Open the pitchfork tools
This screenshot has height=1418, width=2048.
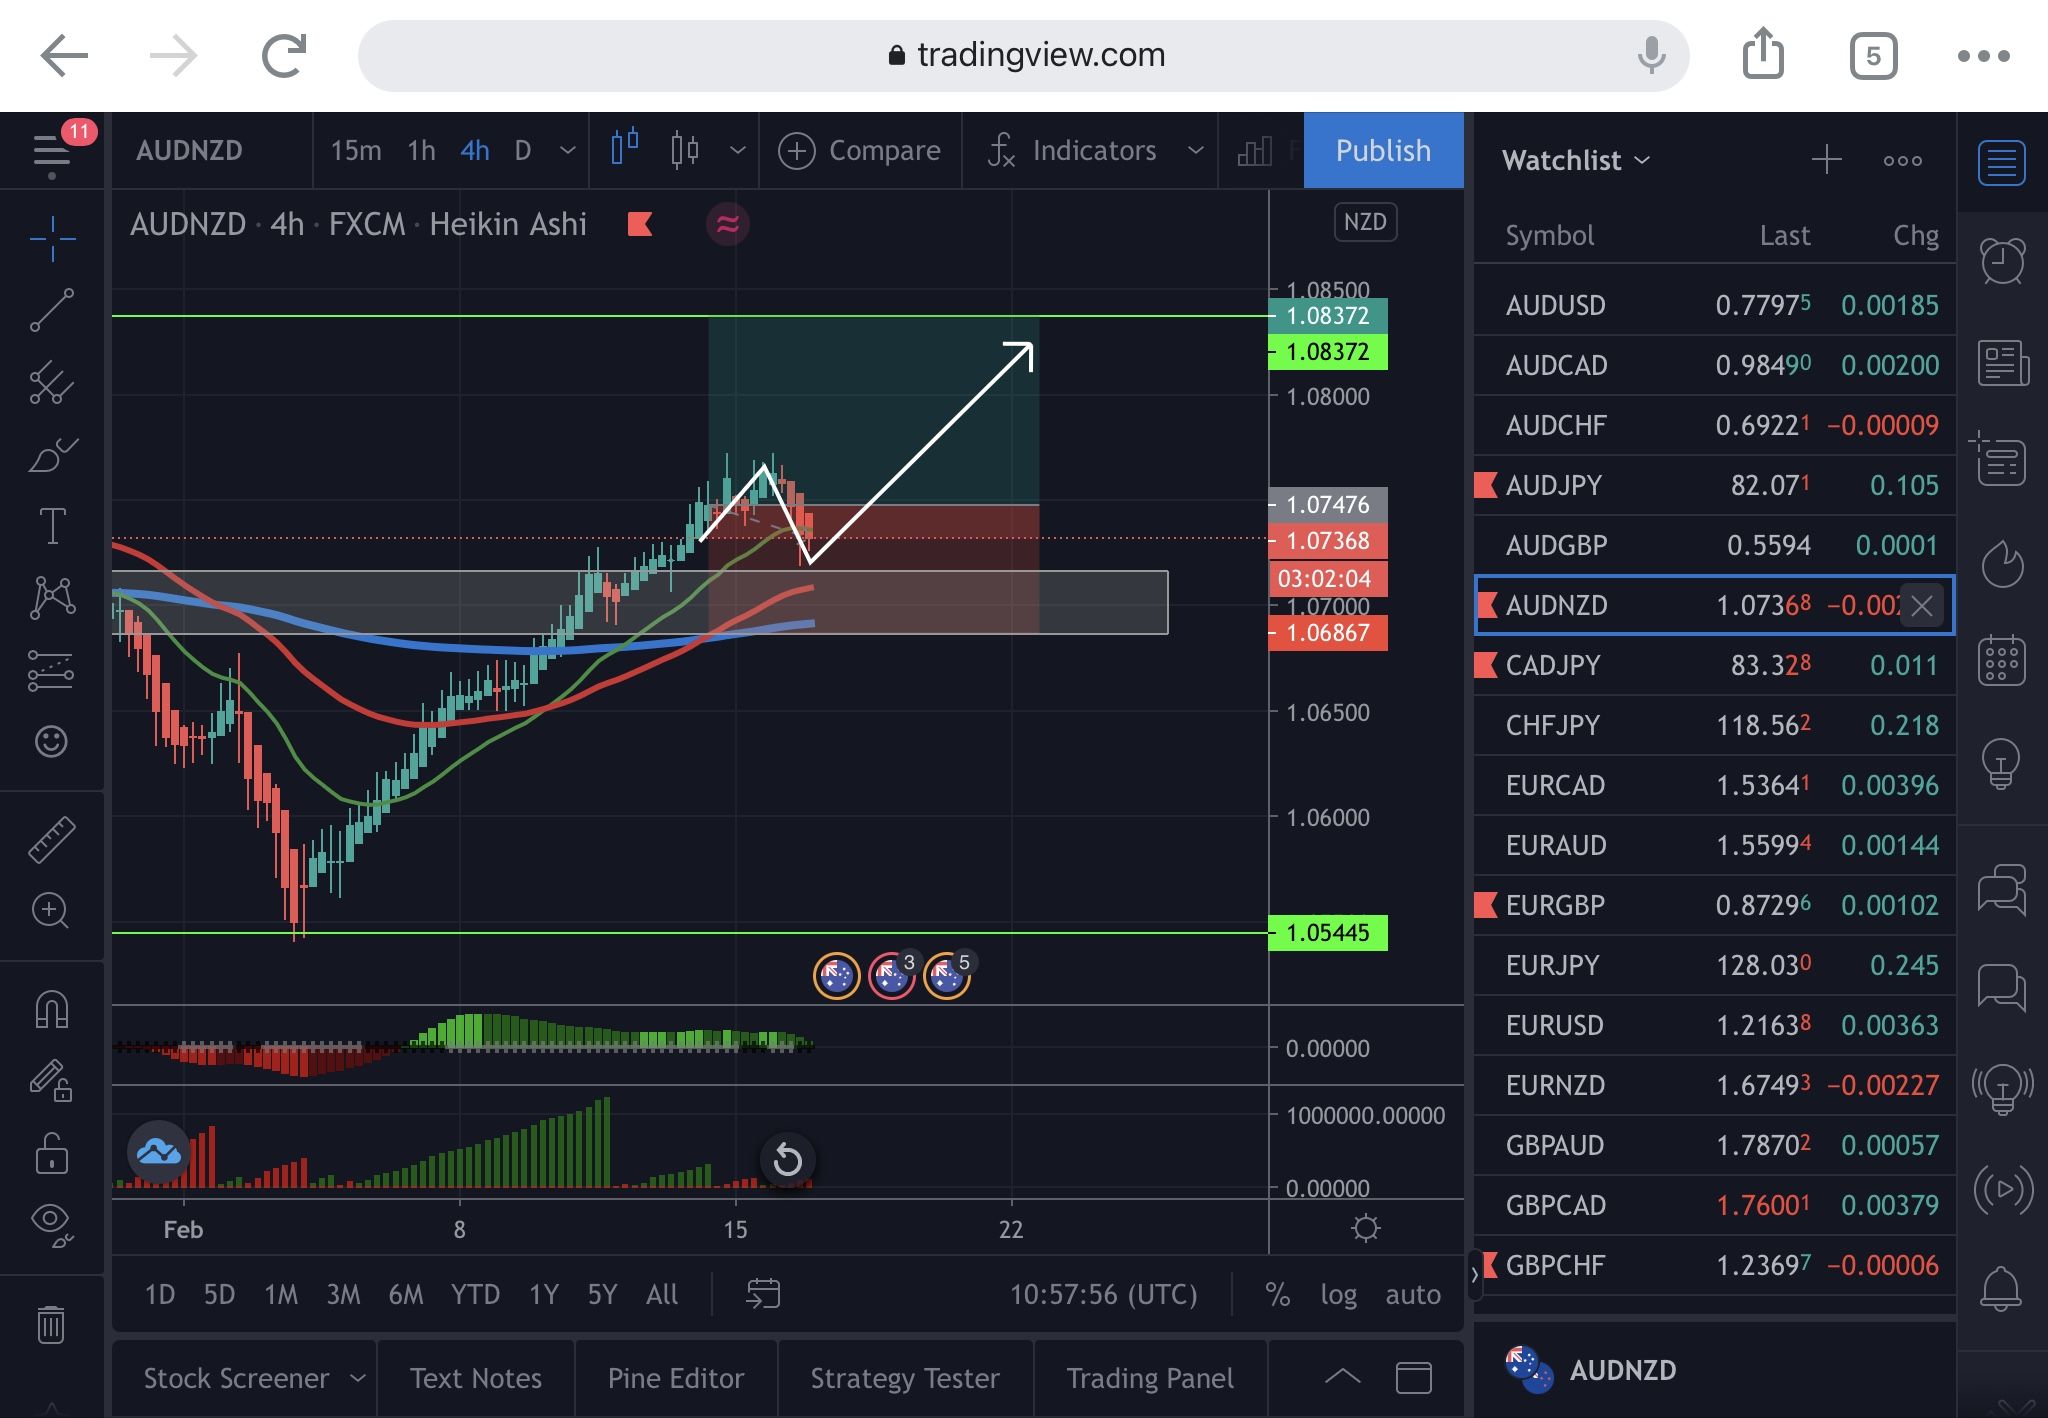(52, 382)
